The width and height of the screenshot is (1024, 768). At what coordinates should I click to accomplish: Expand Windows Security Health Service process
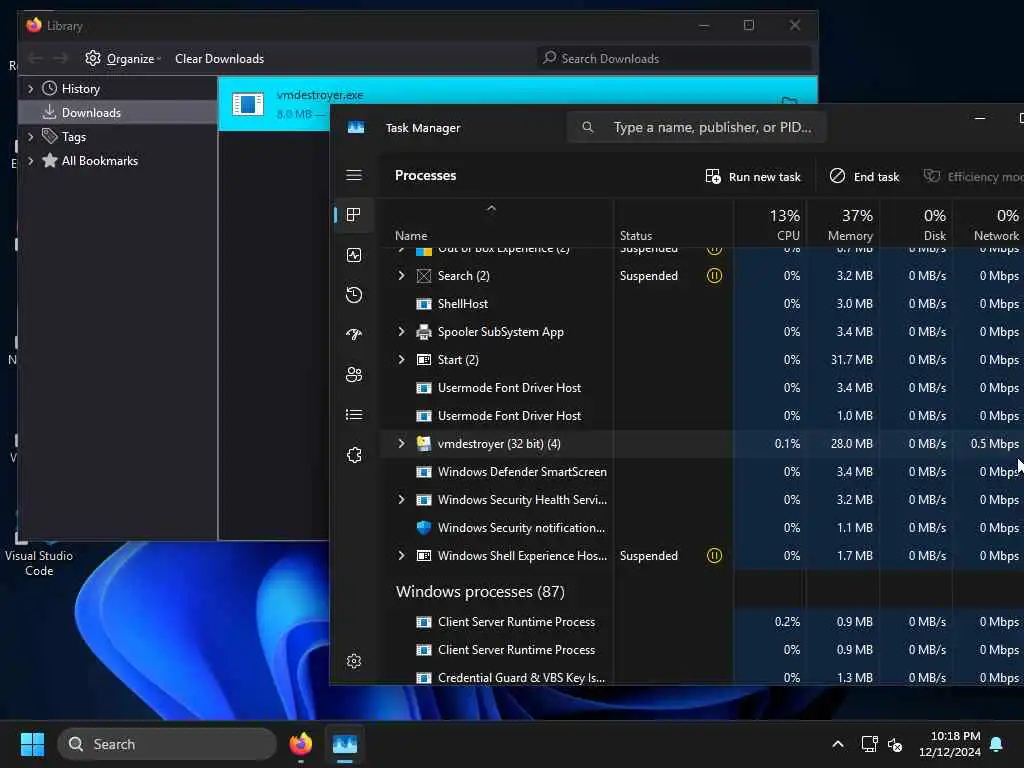click(x=401, y=500)
